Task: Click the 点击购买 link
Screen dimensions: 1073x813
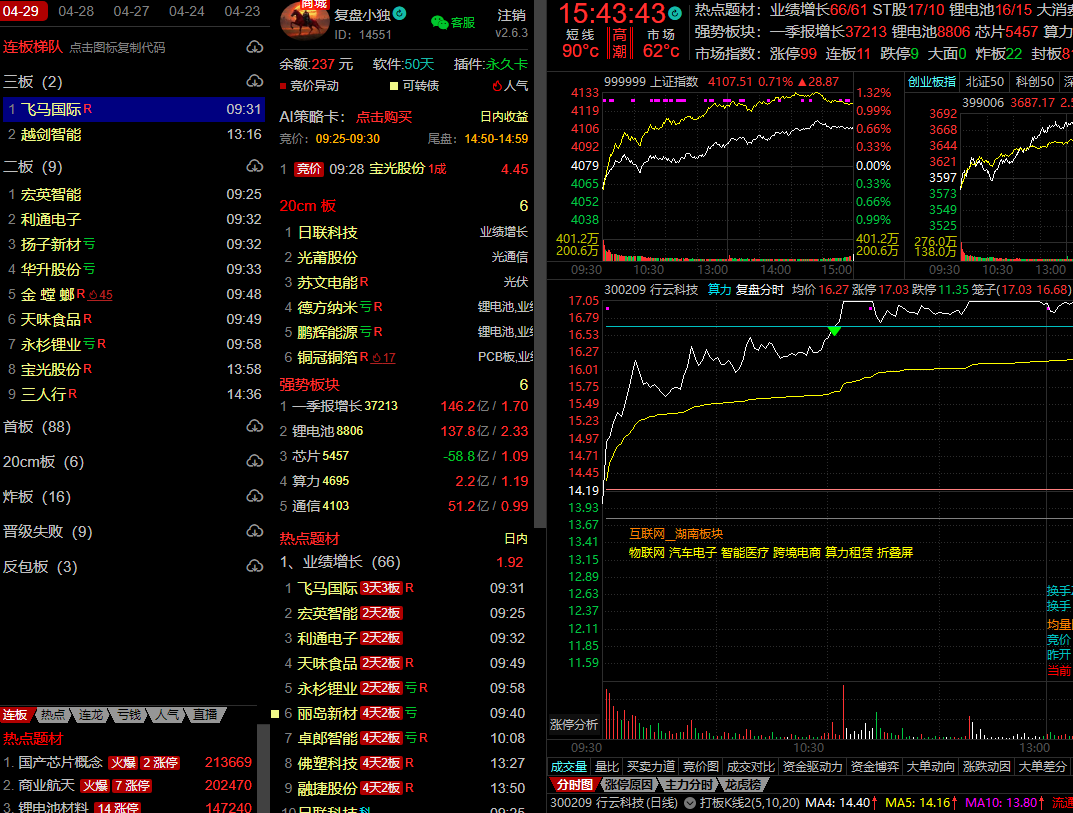Action: click(x=384, y=117)
